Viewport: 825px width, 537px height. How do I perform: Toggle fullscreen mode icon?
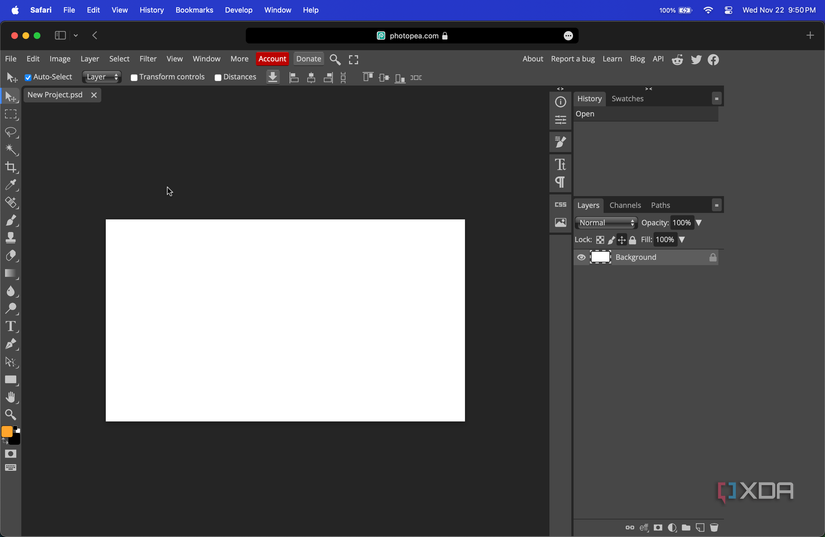[354, 59]
